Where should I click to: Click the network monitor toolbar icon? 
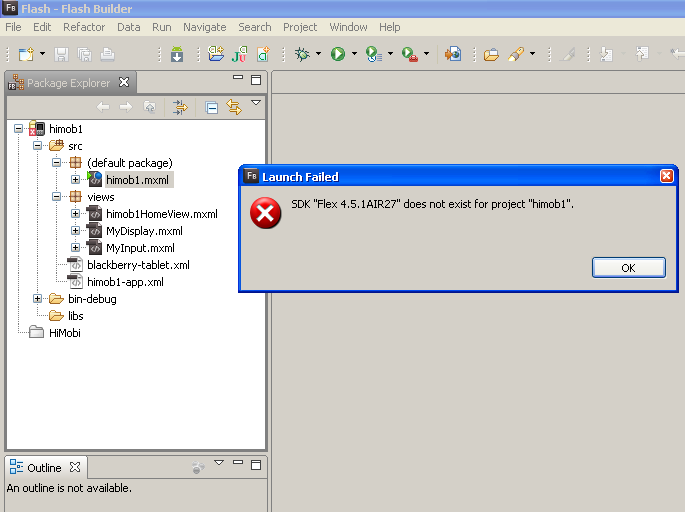point(453,54)
